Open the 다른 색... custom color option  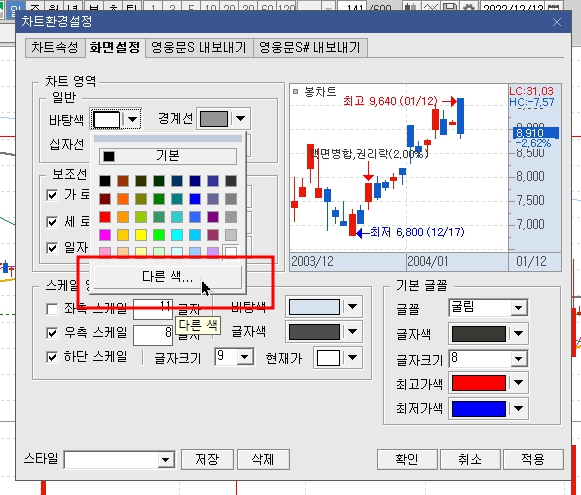pyautogui.click(x=167, y=277)
